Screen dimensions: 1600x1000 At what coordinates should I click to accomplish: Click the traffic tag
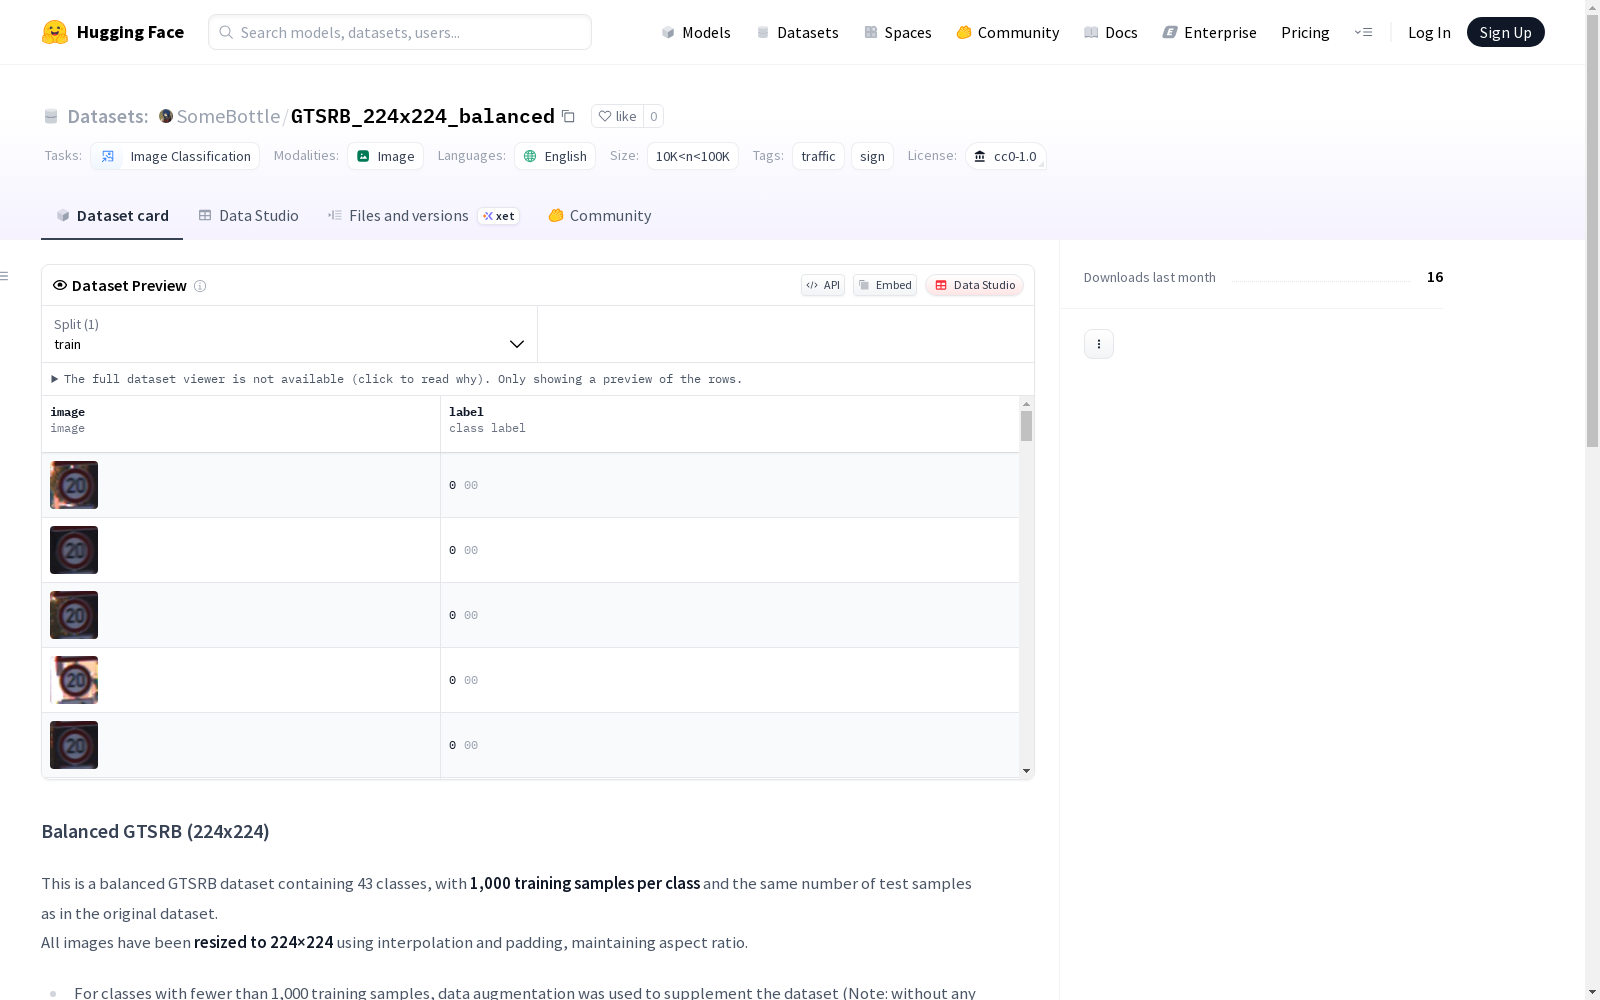point(818,156)
